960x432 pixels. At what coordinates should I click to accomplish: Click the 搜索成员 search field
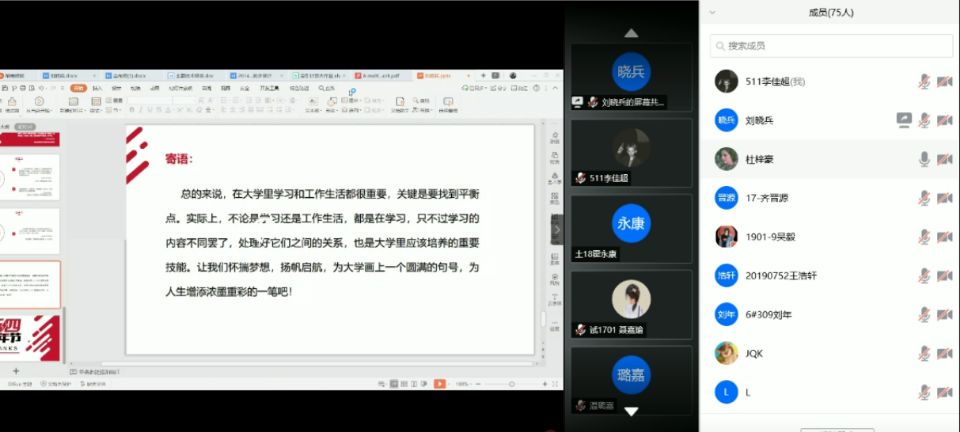(828, 46)
